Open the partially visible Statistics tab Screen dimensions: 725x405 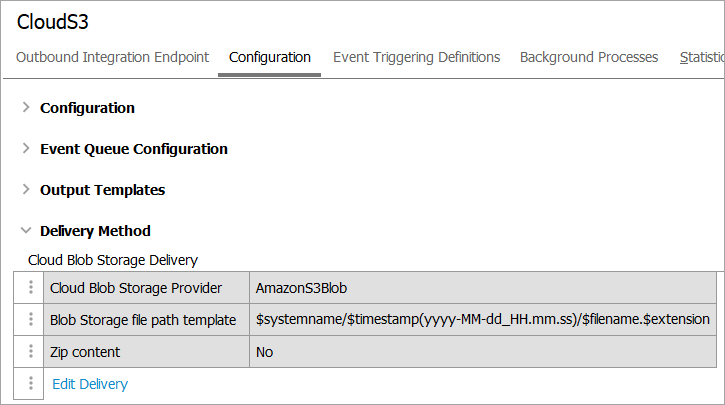tap(701, 57)
